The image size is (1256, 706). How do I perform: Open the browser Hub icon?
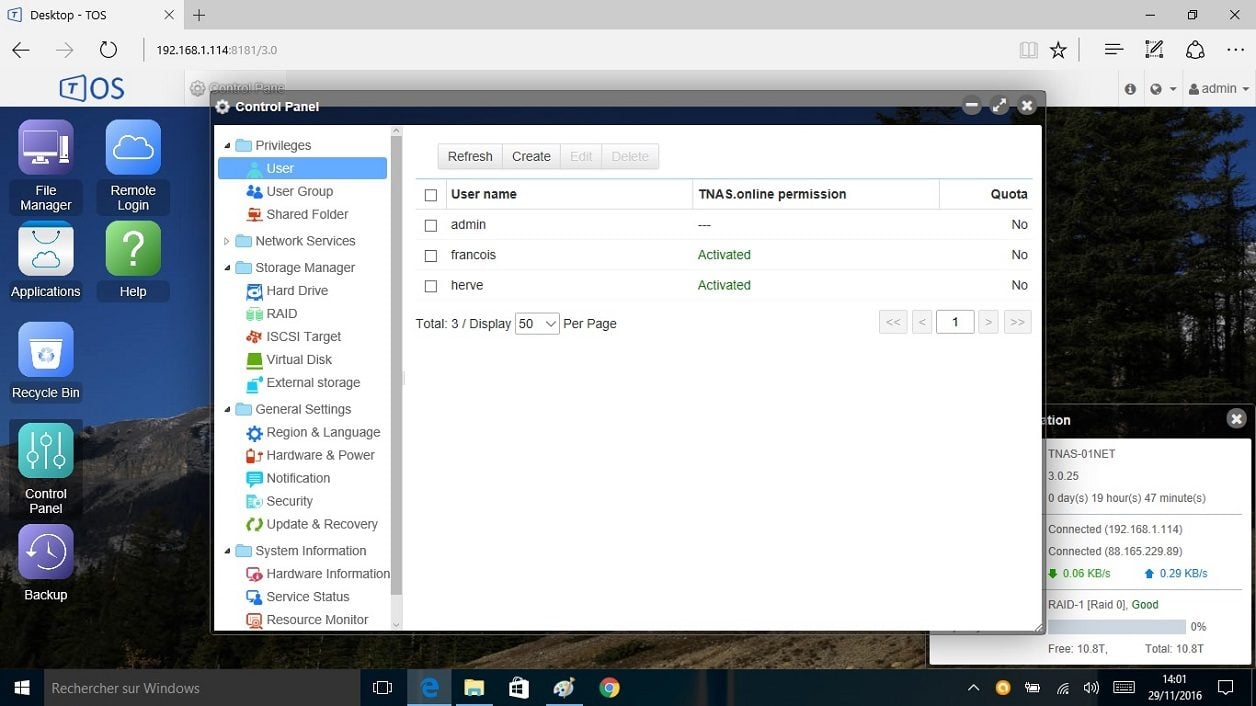pos(1114,50)
